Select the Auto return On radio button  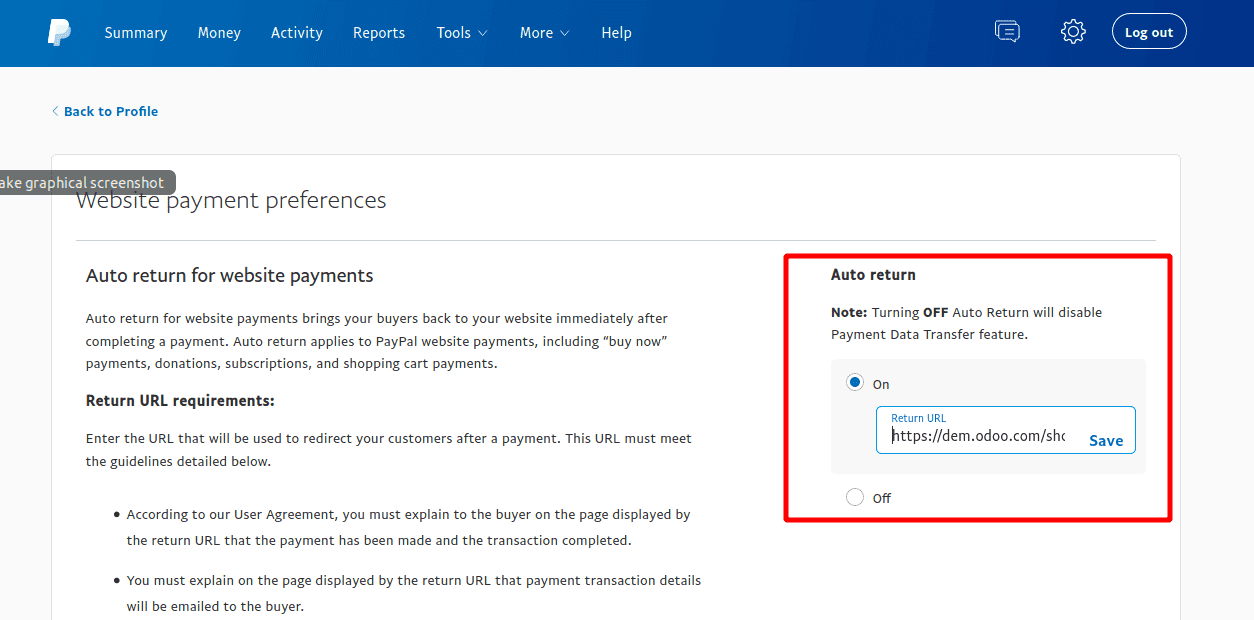pyautogui.click(x=855, y=382)
